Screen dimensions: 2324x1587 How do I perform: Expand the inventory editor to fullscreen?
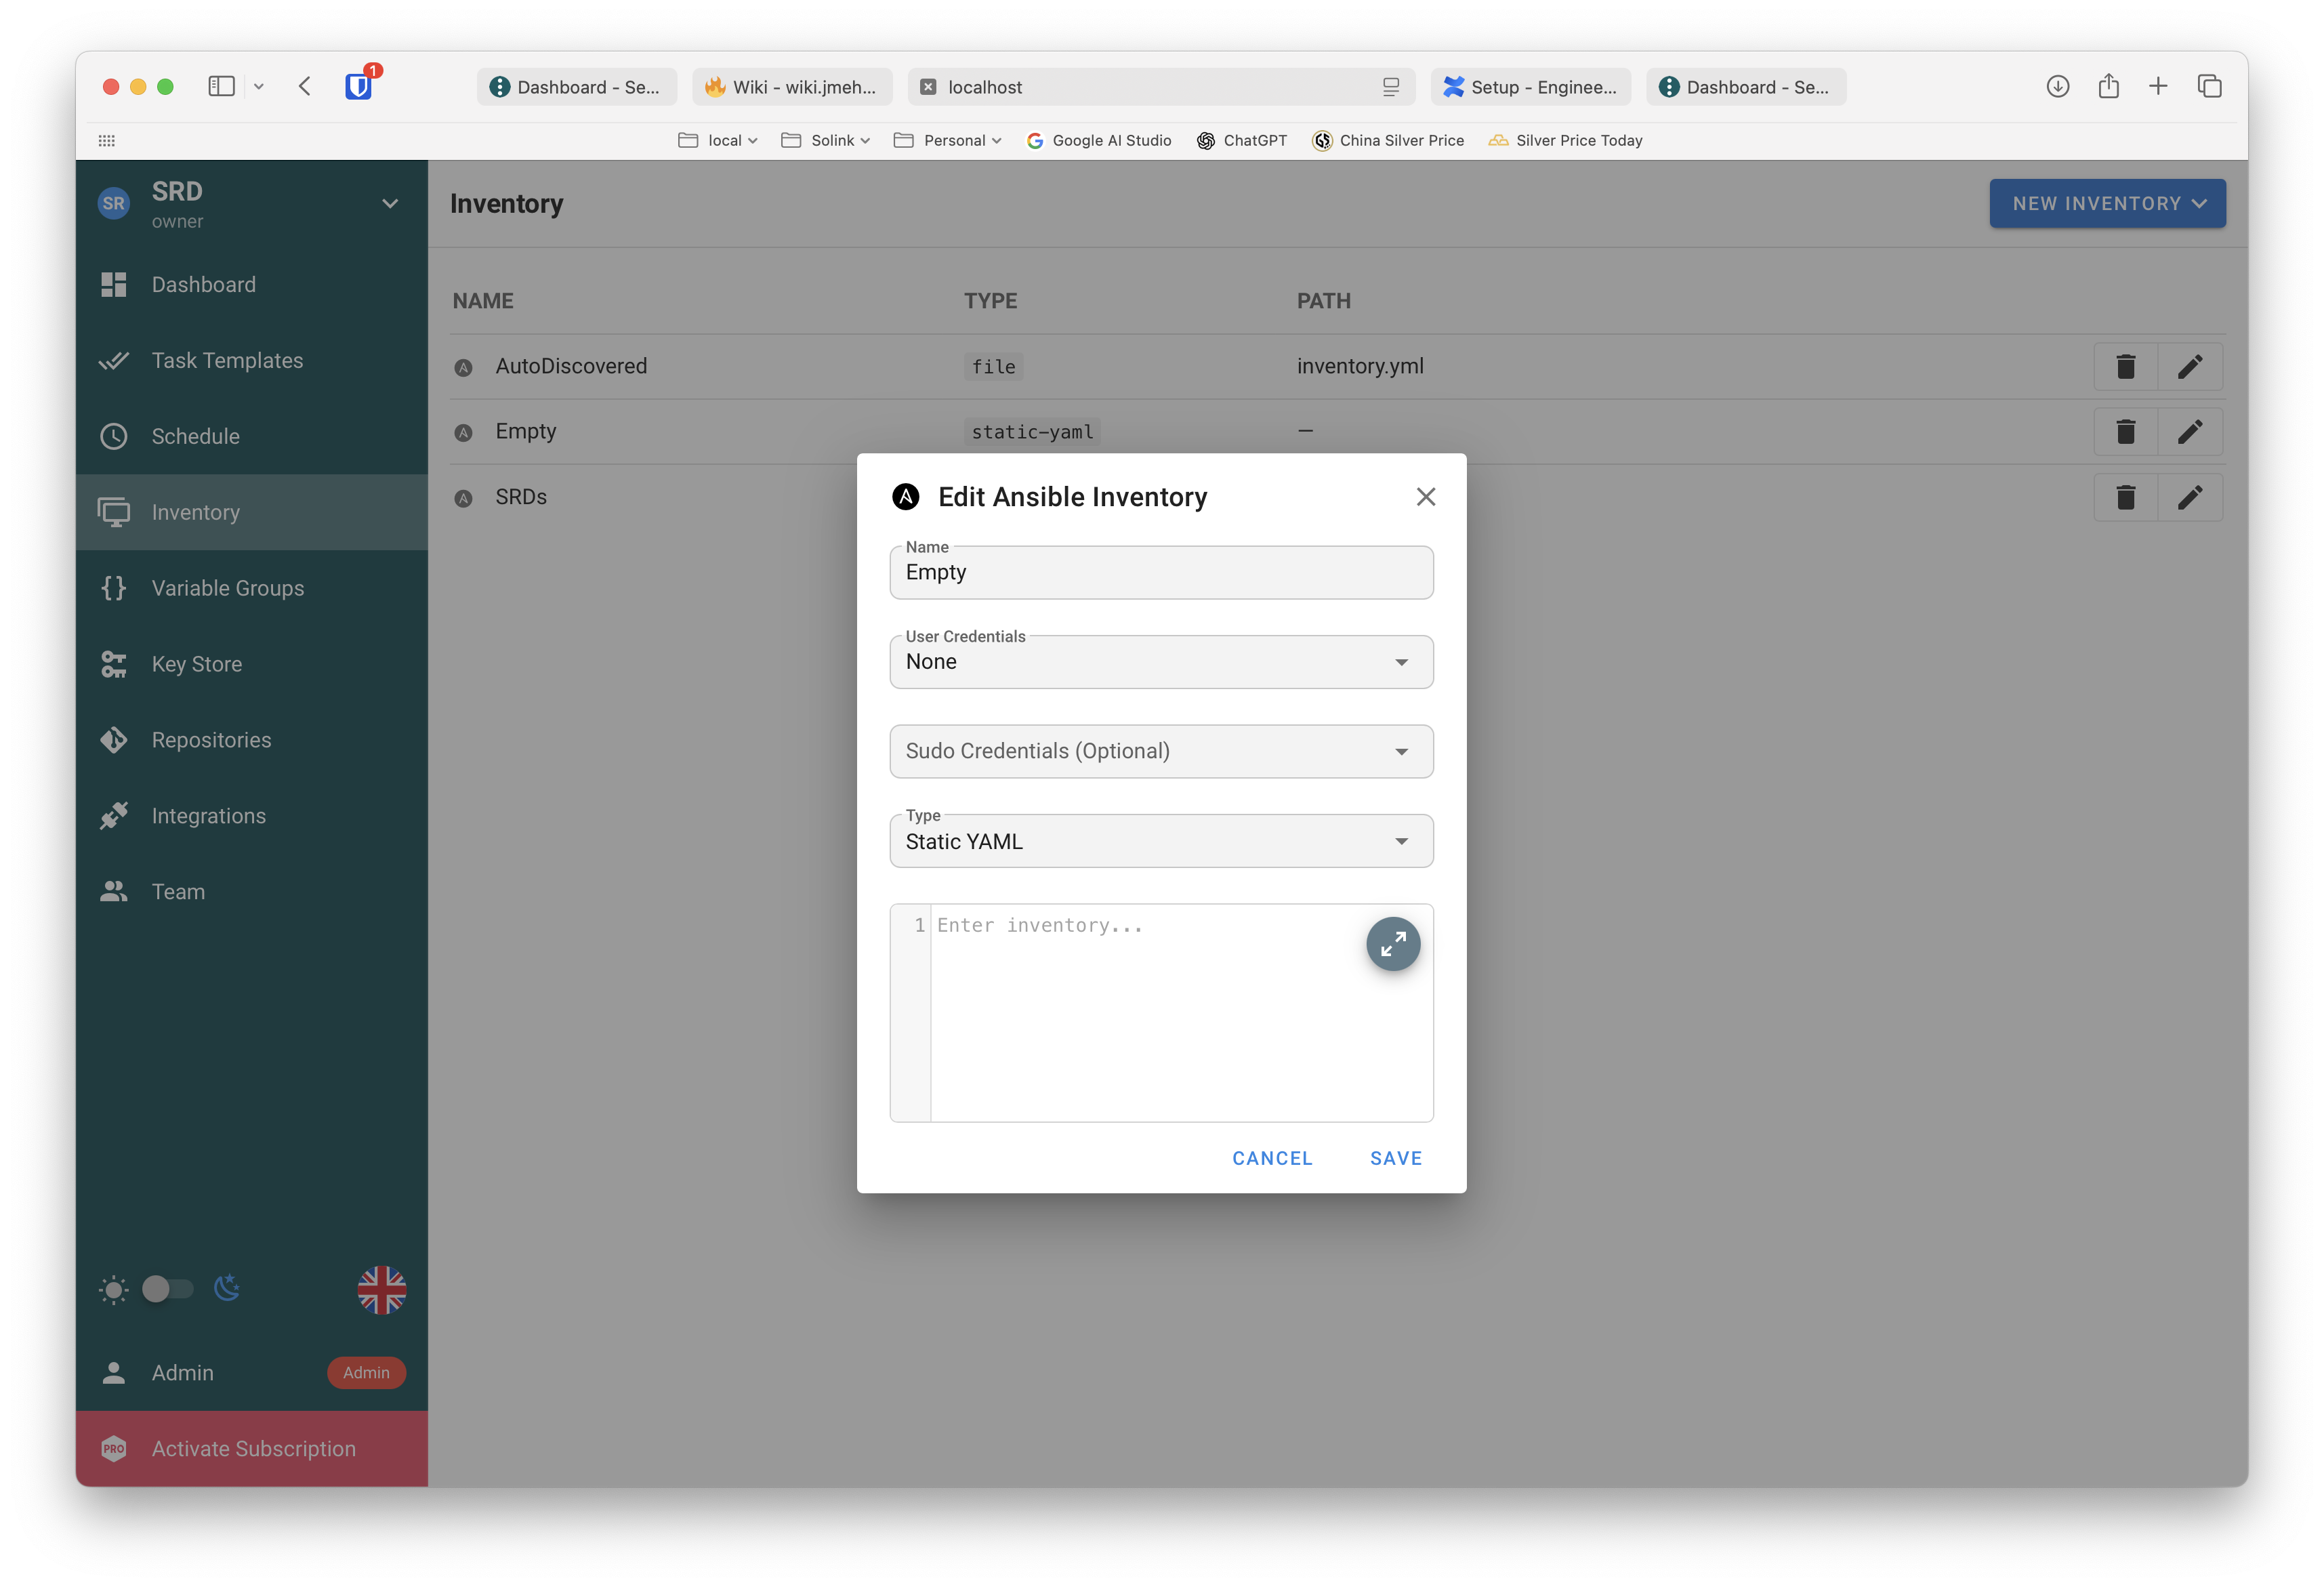(x=1393, y=943)
